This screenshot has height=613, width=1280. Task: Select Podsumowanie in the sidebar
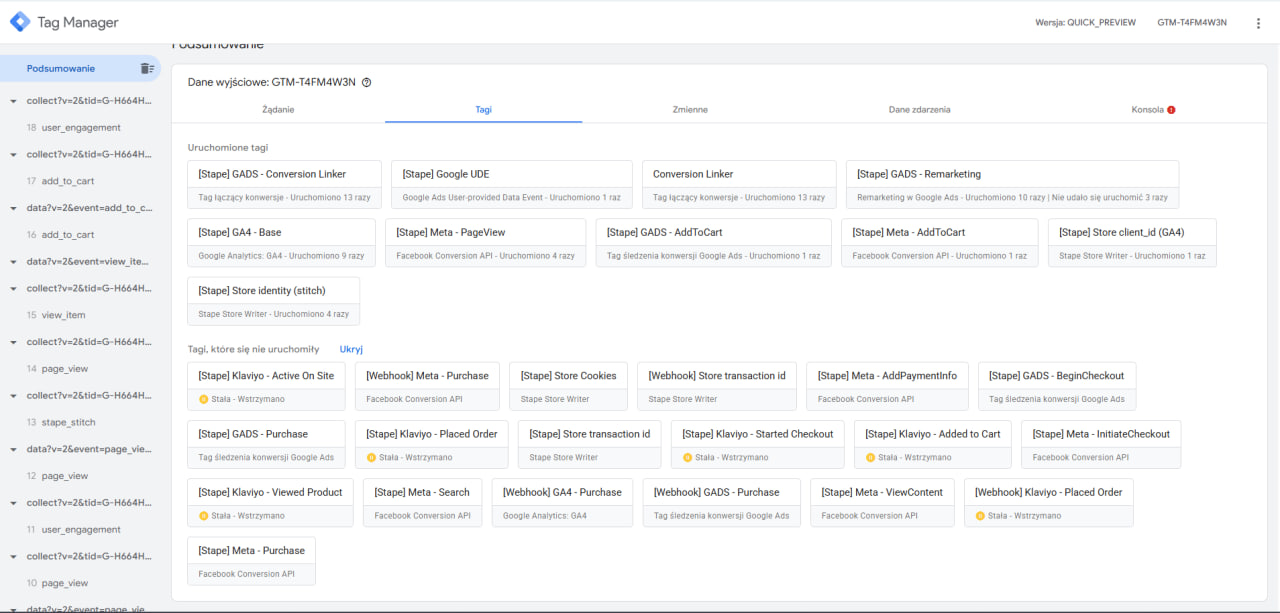[x=61, y=69]
